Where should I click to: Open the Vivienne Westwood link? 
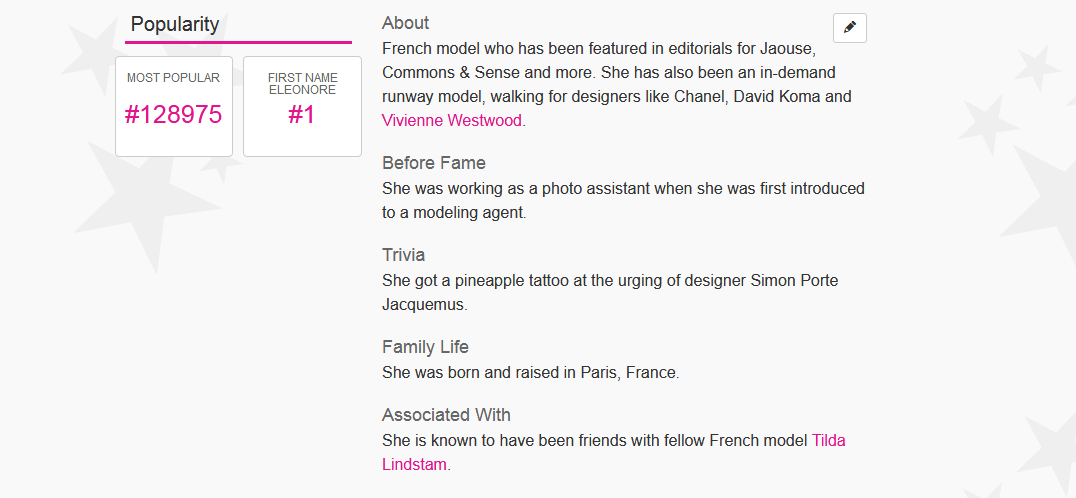point(452,121)
